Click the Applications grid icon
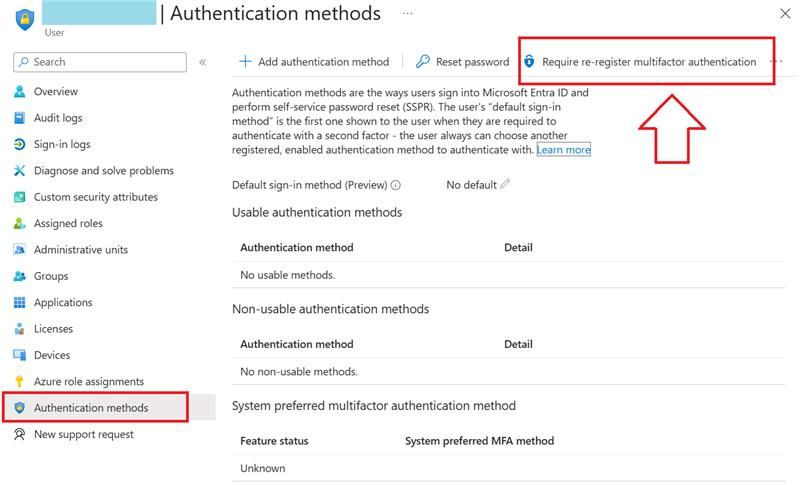 (x=19, y=302)
